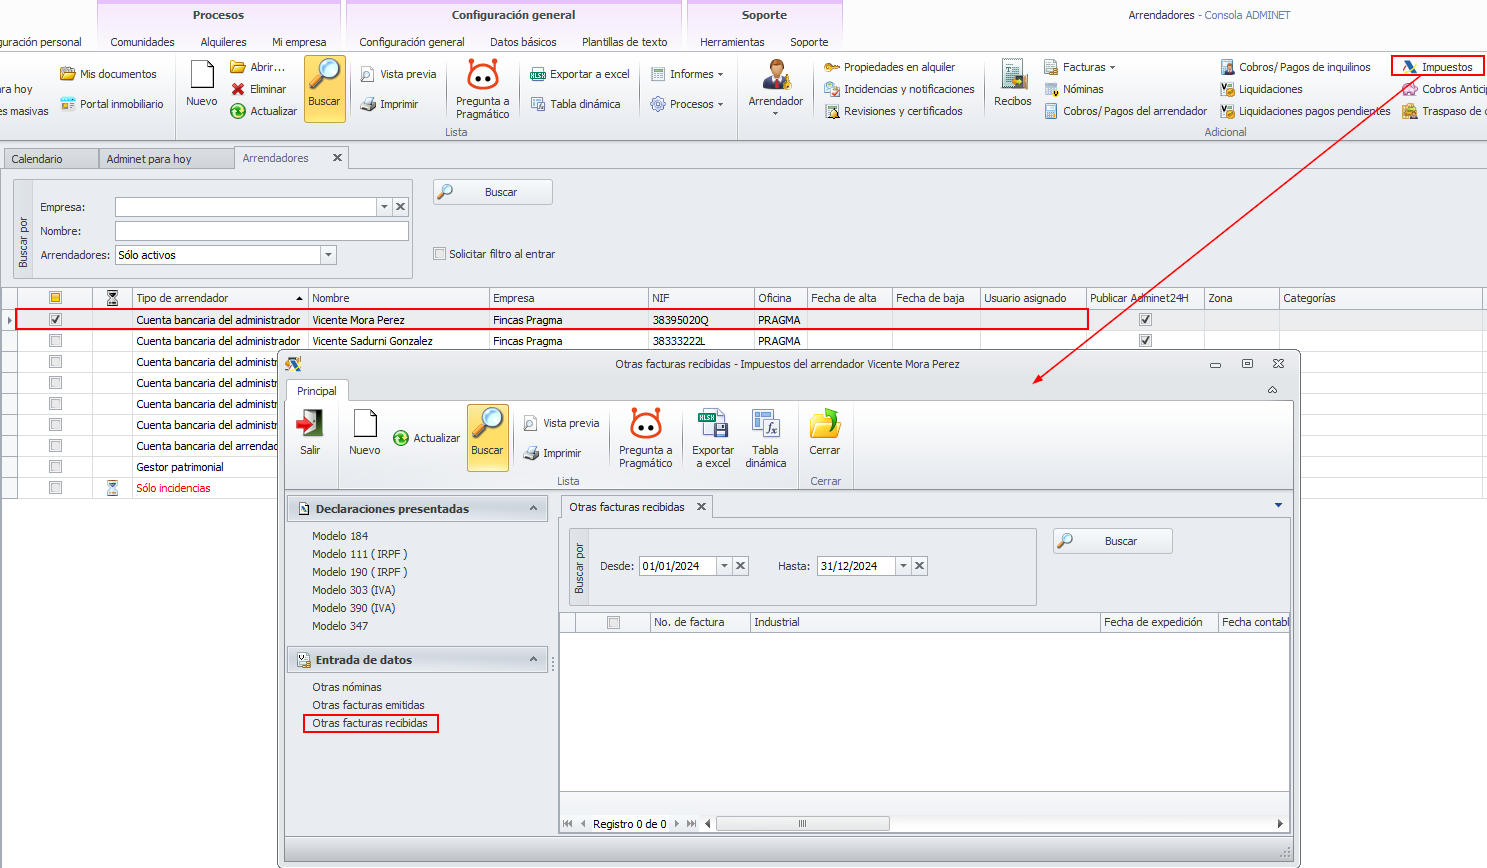
Task: Click the horizontal scrollbar in facturas grid
Action: (803, 824)
